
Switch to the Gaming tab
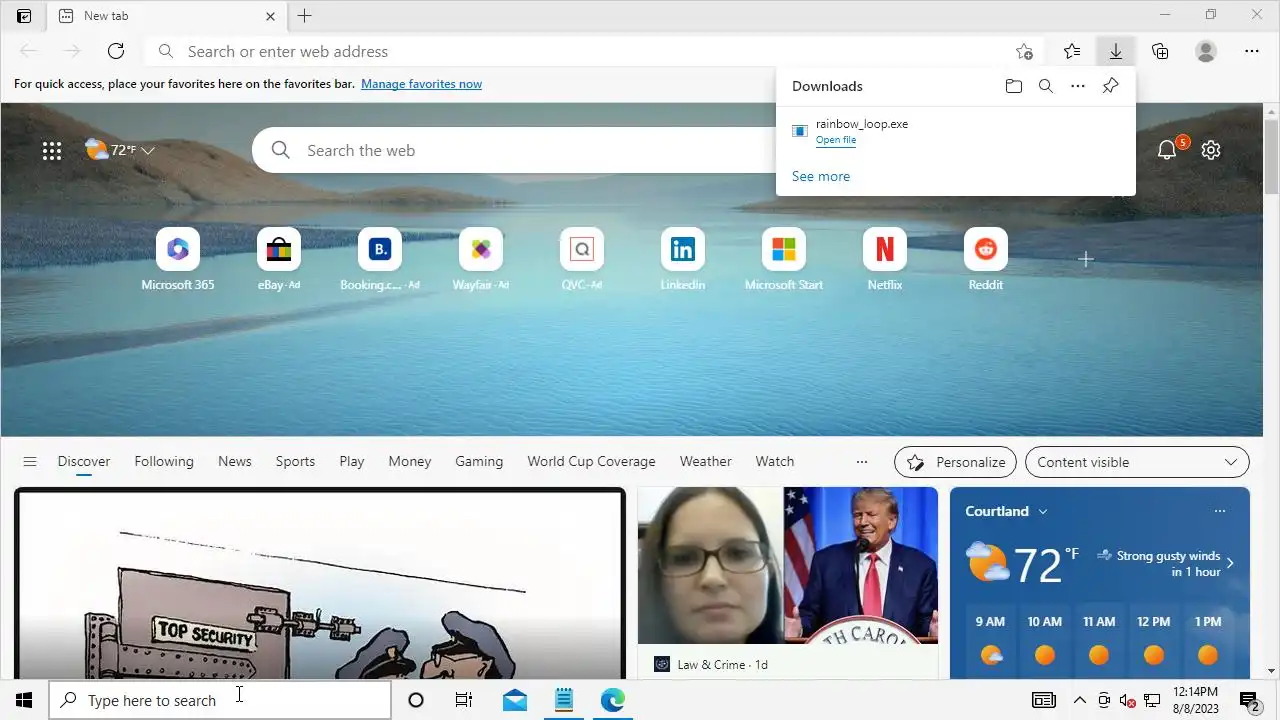point(479,461)
